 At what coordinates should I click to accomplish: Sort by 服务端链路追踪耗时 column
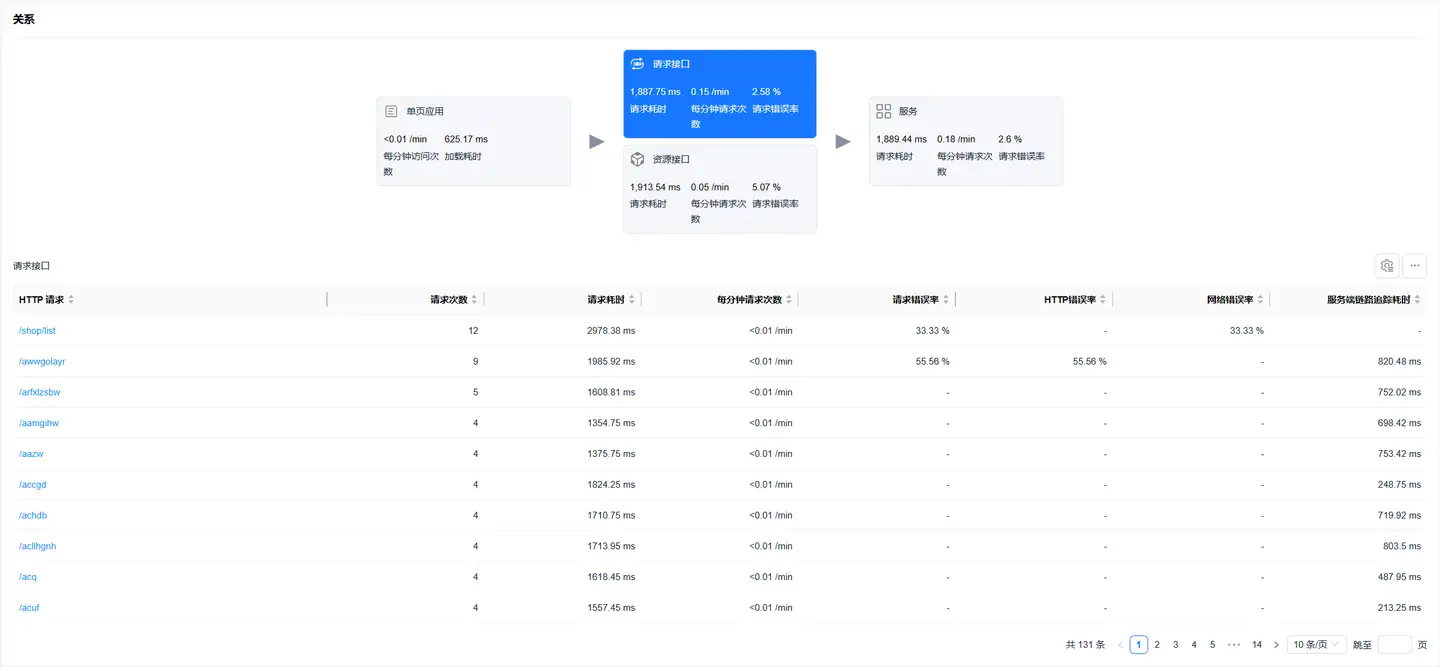click(x=1416, y=299)
